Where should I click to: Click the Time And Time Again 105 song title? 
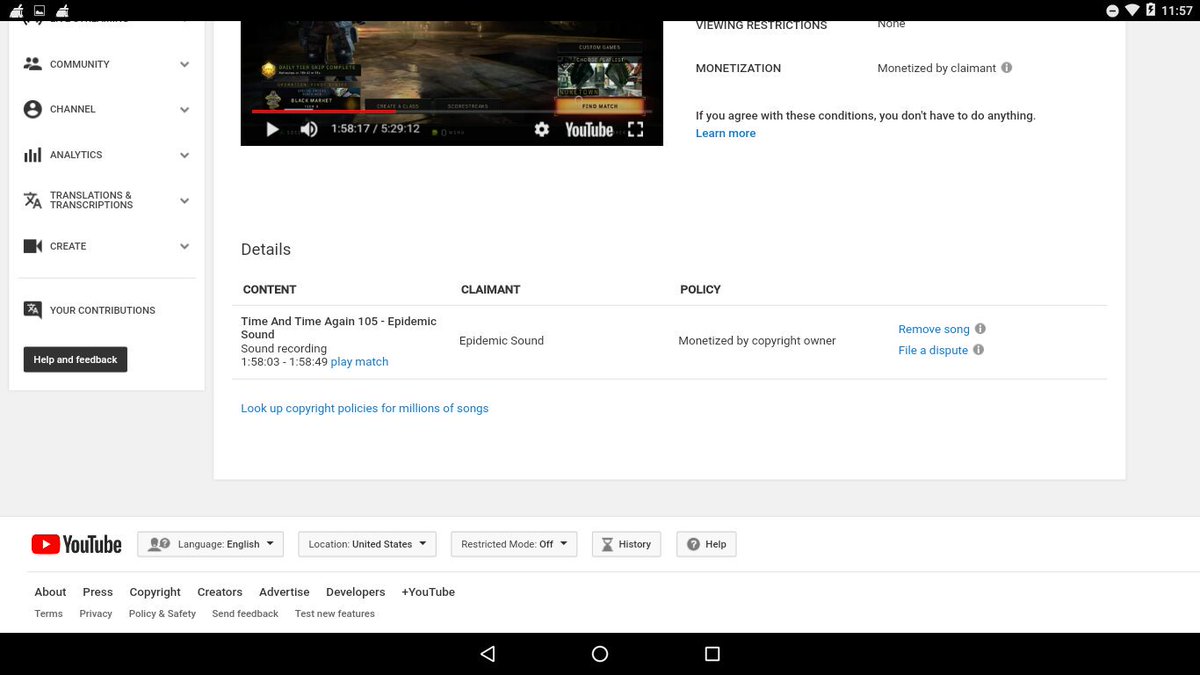[339, 328]
